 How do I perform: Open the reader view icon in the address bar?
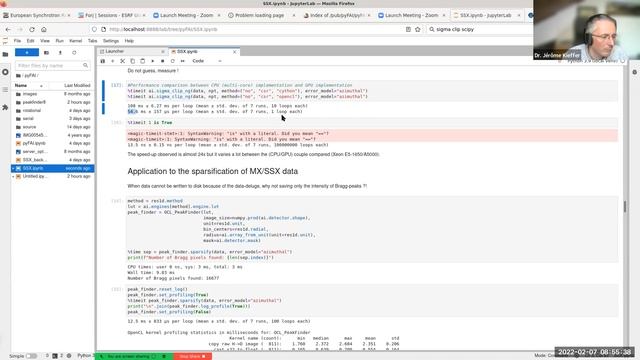tap(408, 29)
